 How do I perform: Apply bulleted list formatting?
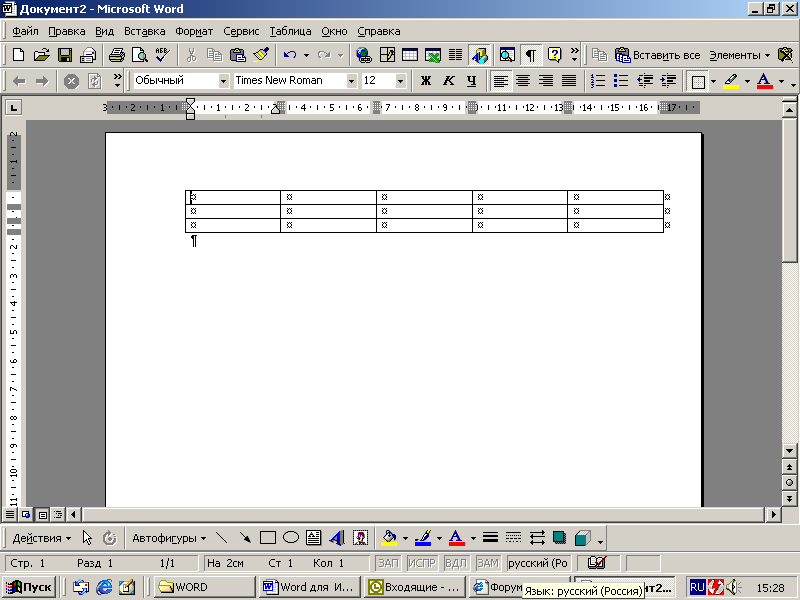620,81
